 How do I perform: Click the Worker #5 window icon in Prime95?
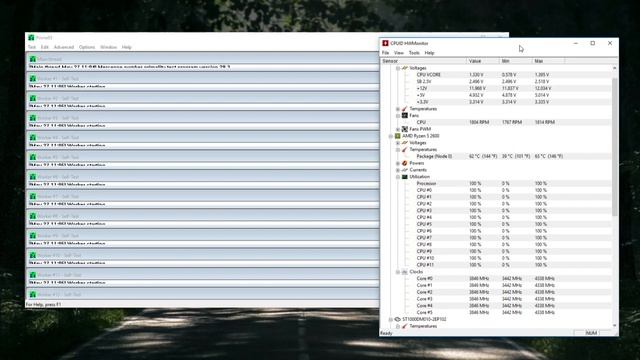click(x=33, y=157)
